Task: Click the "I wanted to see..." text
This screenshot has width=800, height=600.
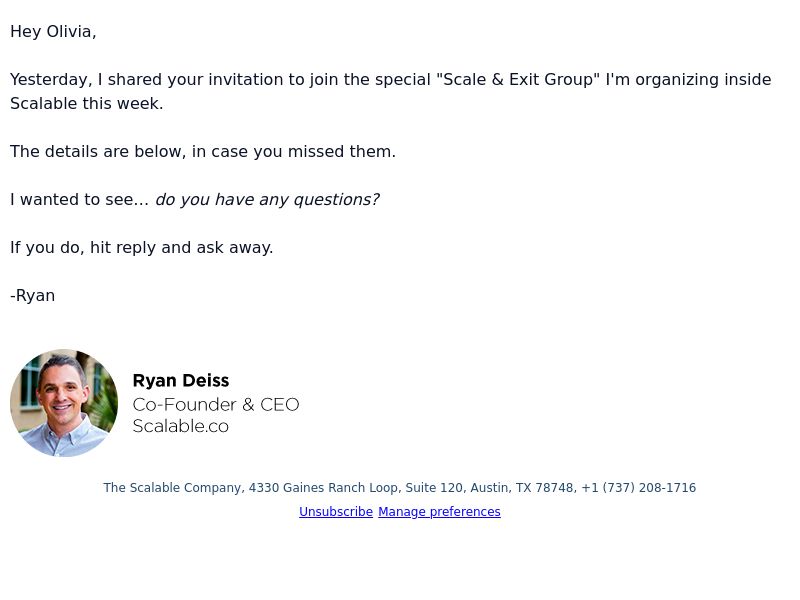Action: click(80, 199)
